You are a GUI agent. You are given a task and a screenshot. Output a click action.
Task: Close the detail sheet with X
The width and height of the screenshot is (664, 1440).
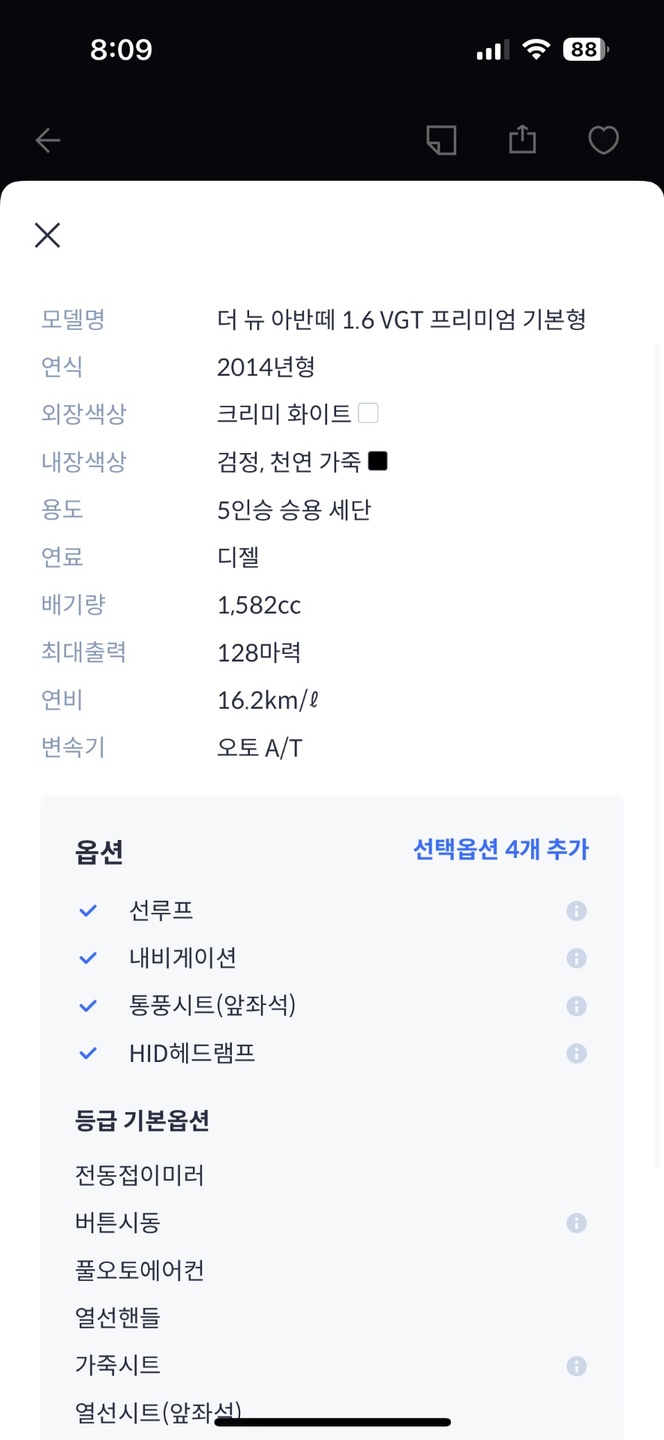pos(47,235)
